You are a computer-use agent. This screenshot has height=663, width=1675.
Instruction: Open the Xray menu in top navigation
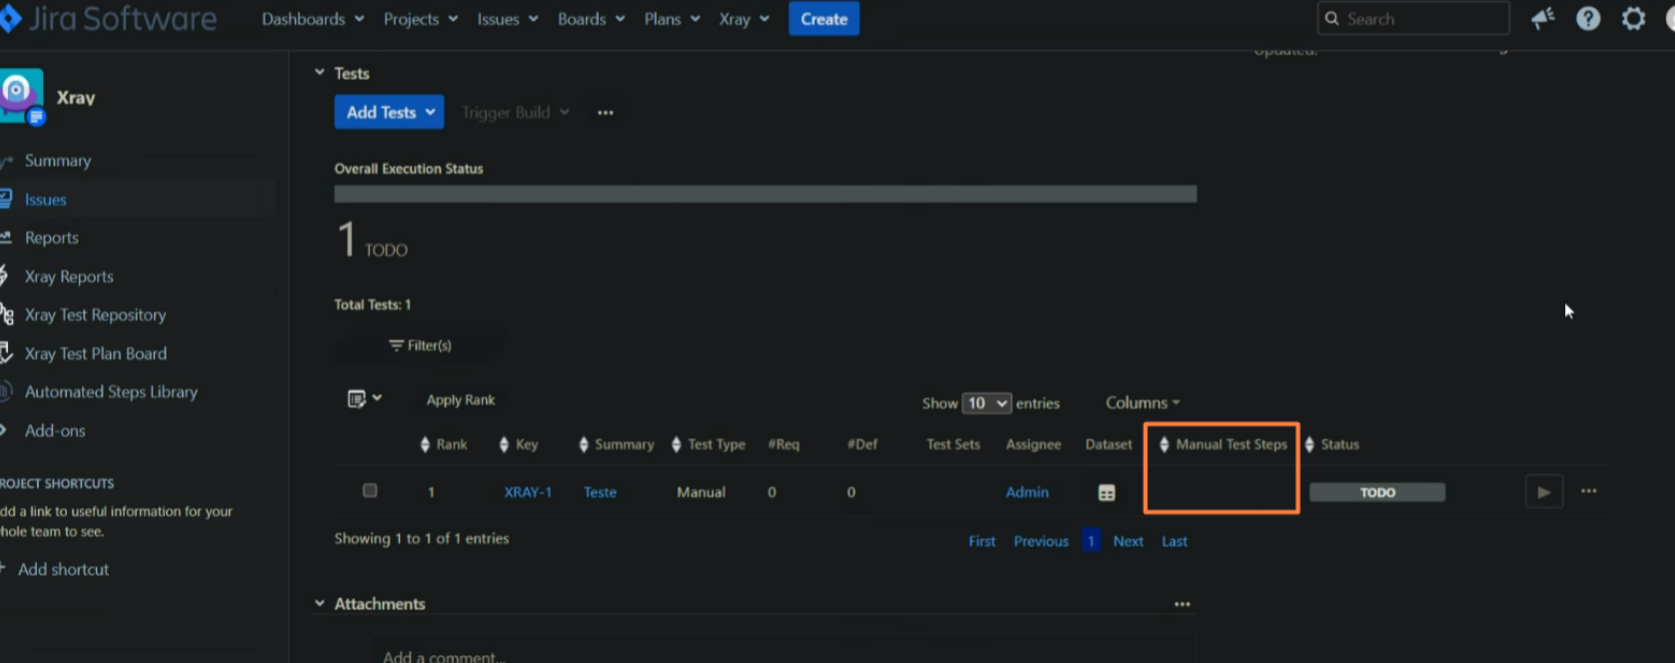pyautogui.click(x=744, y=19)
